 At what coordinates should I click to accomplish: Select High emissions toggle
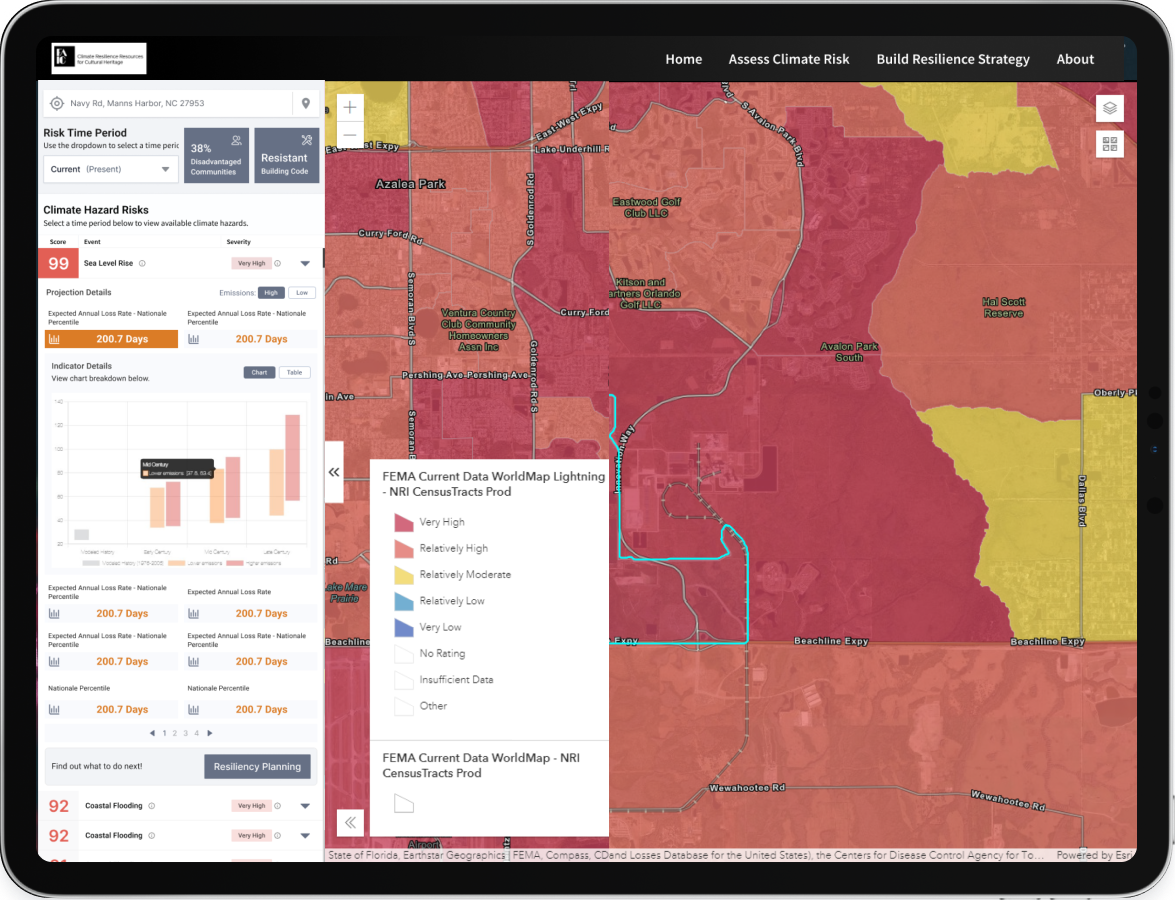click(270, 293)
